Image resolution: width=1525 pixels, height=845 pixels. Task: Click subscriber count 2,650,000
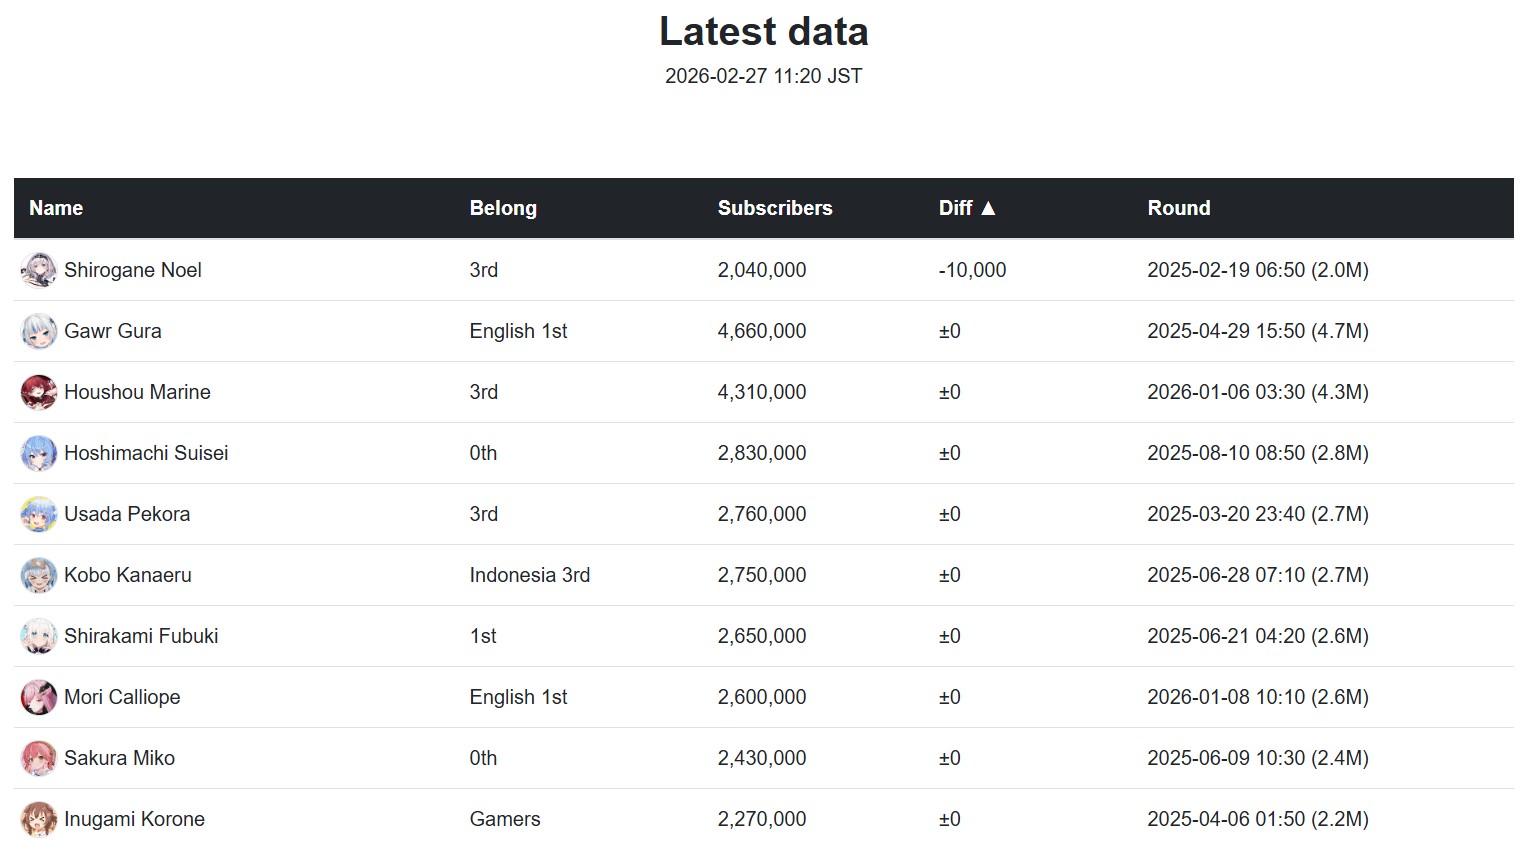click(762, 636)
